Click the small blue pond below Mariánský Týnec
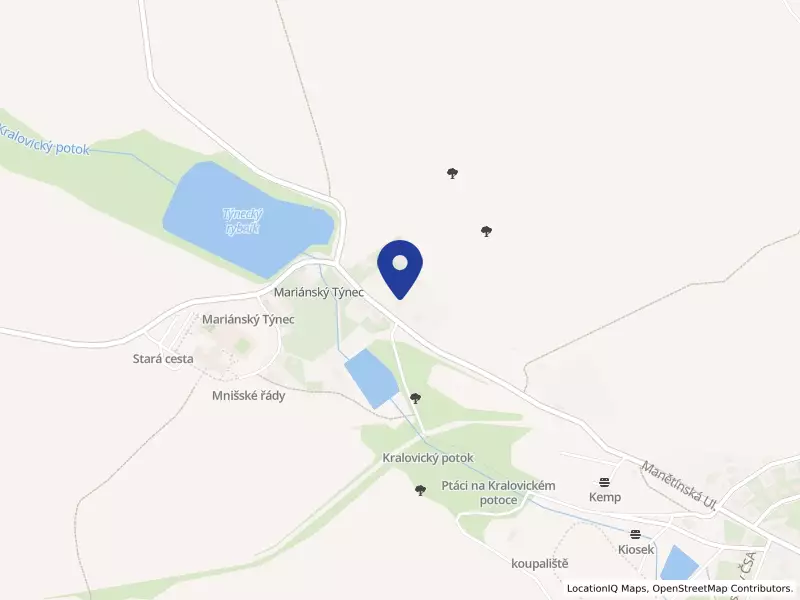The image size is (800, 600). point(371,379)
